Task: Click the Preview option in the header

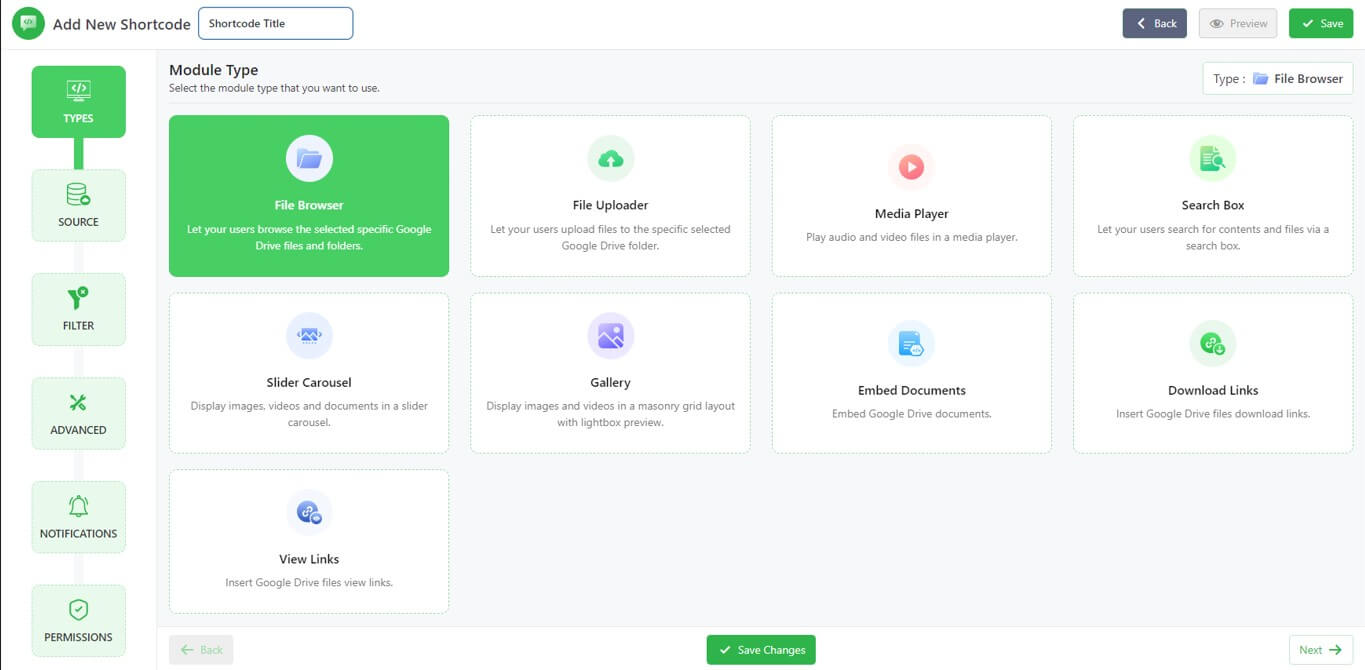Action: 1237,23
